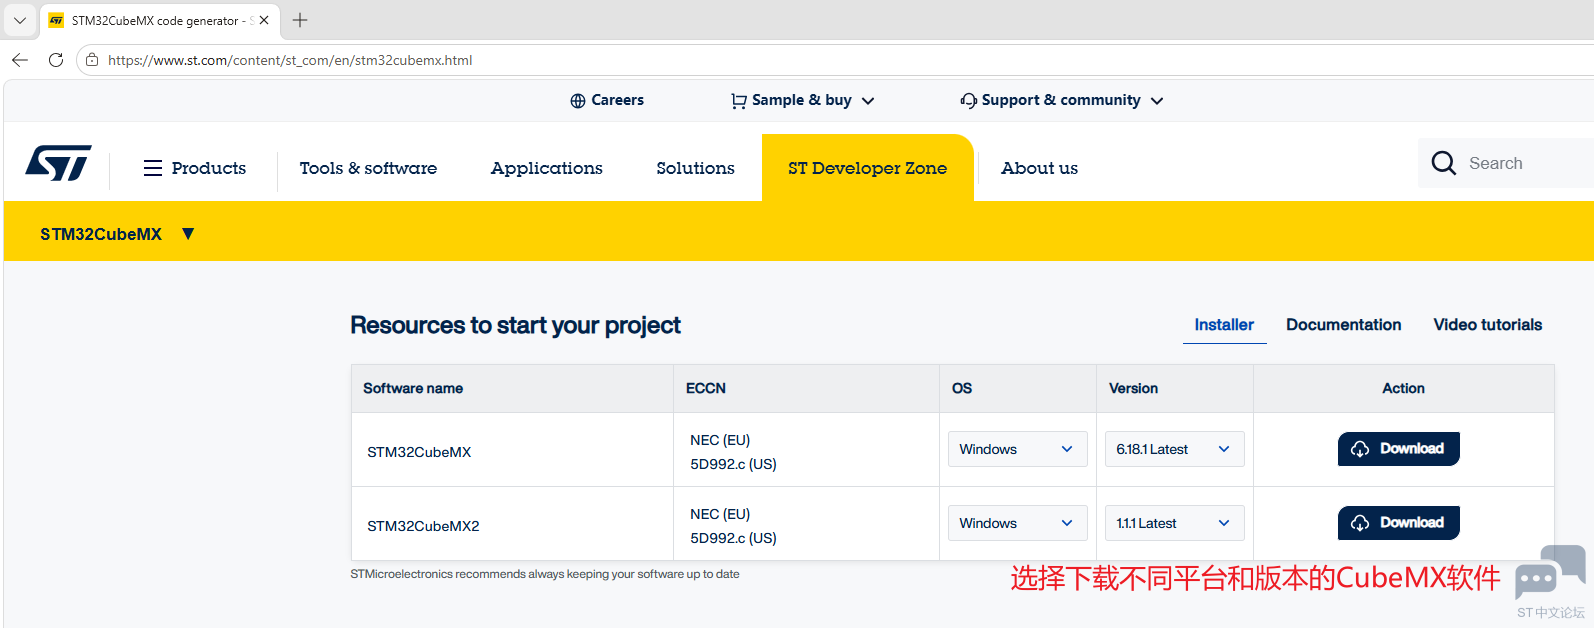Click the Products hamburger menu icon

coord(153,168)
